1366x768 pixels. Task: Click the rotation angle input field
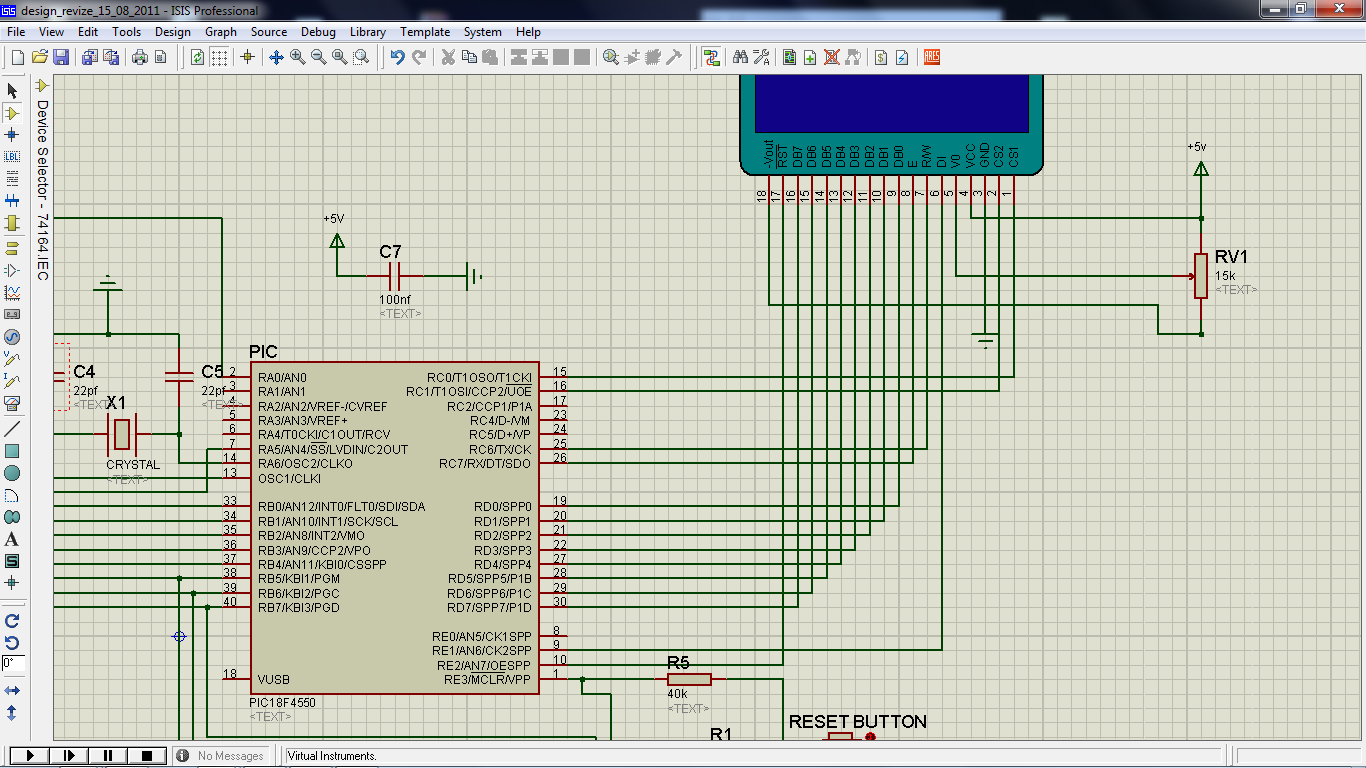pos(13,663)
